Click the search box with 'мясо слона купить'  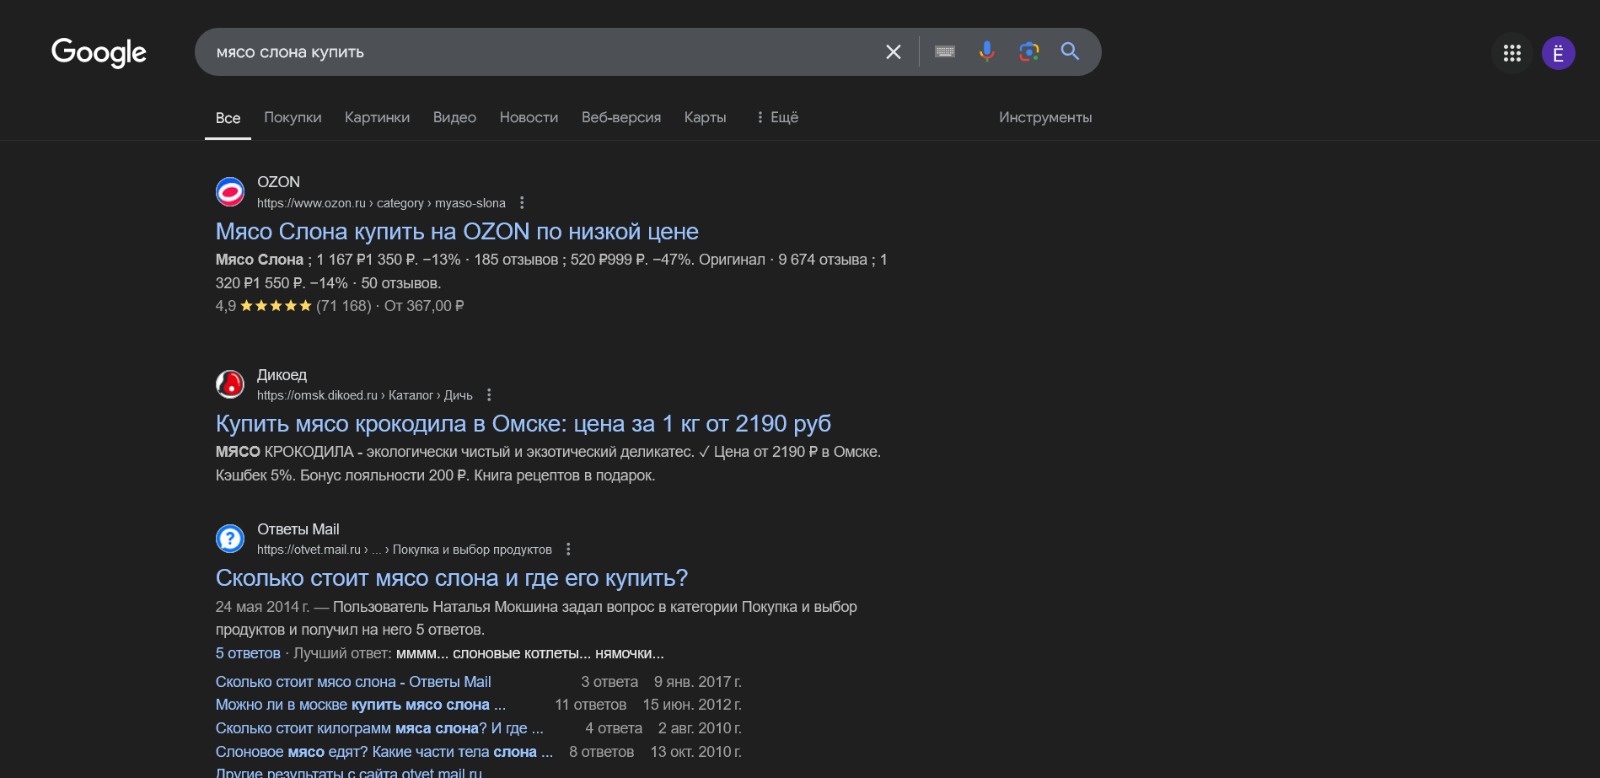pyautogui.click(x=540, y=52)
